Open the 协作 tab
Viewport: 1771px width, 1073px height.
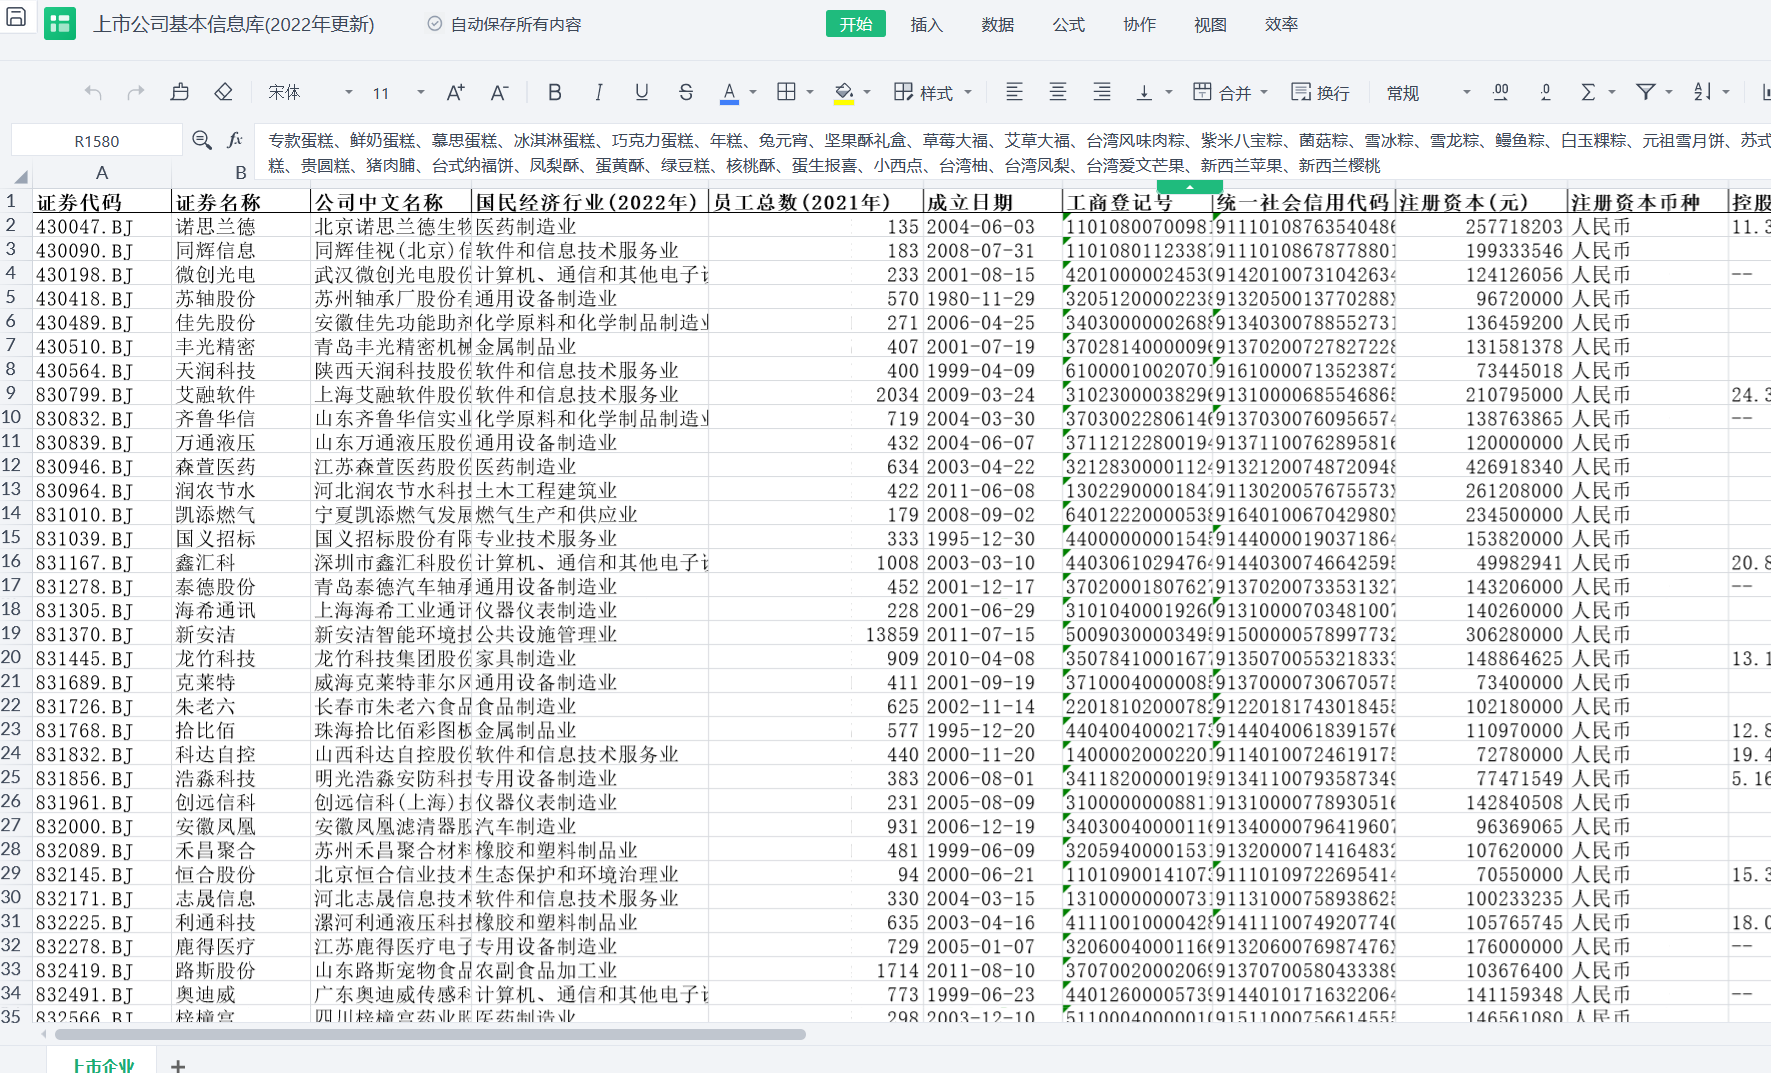coord(1140,24)
